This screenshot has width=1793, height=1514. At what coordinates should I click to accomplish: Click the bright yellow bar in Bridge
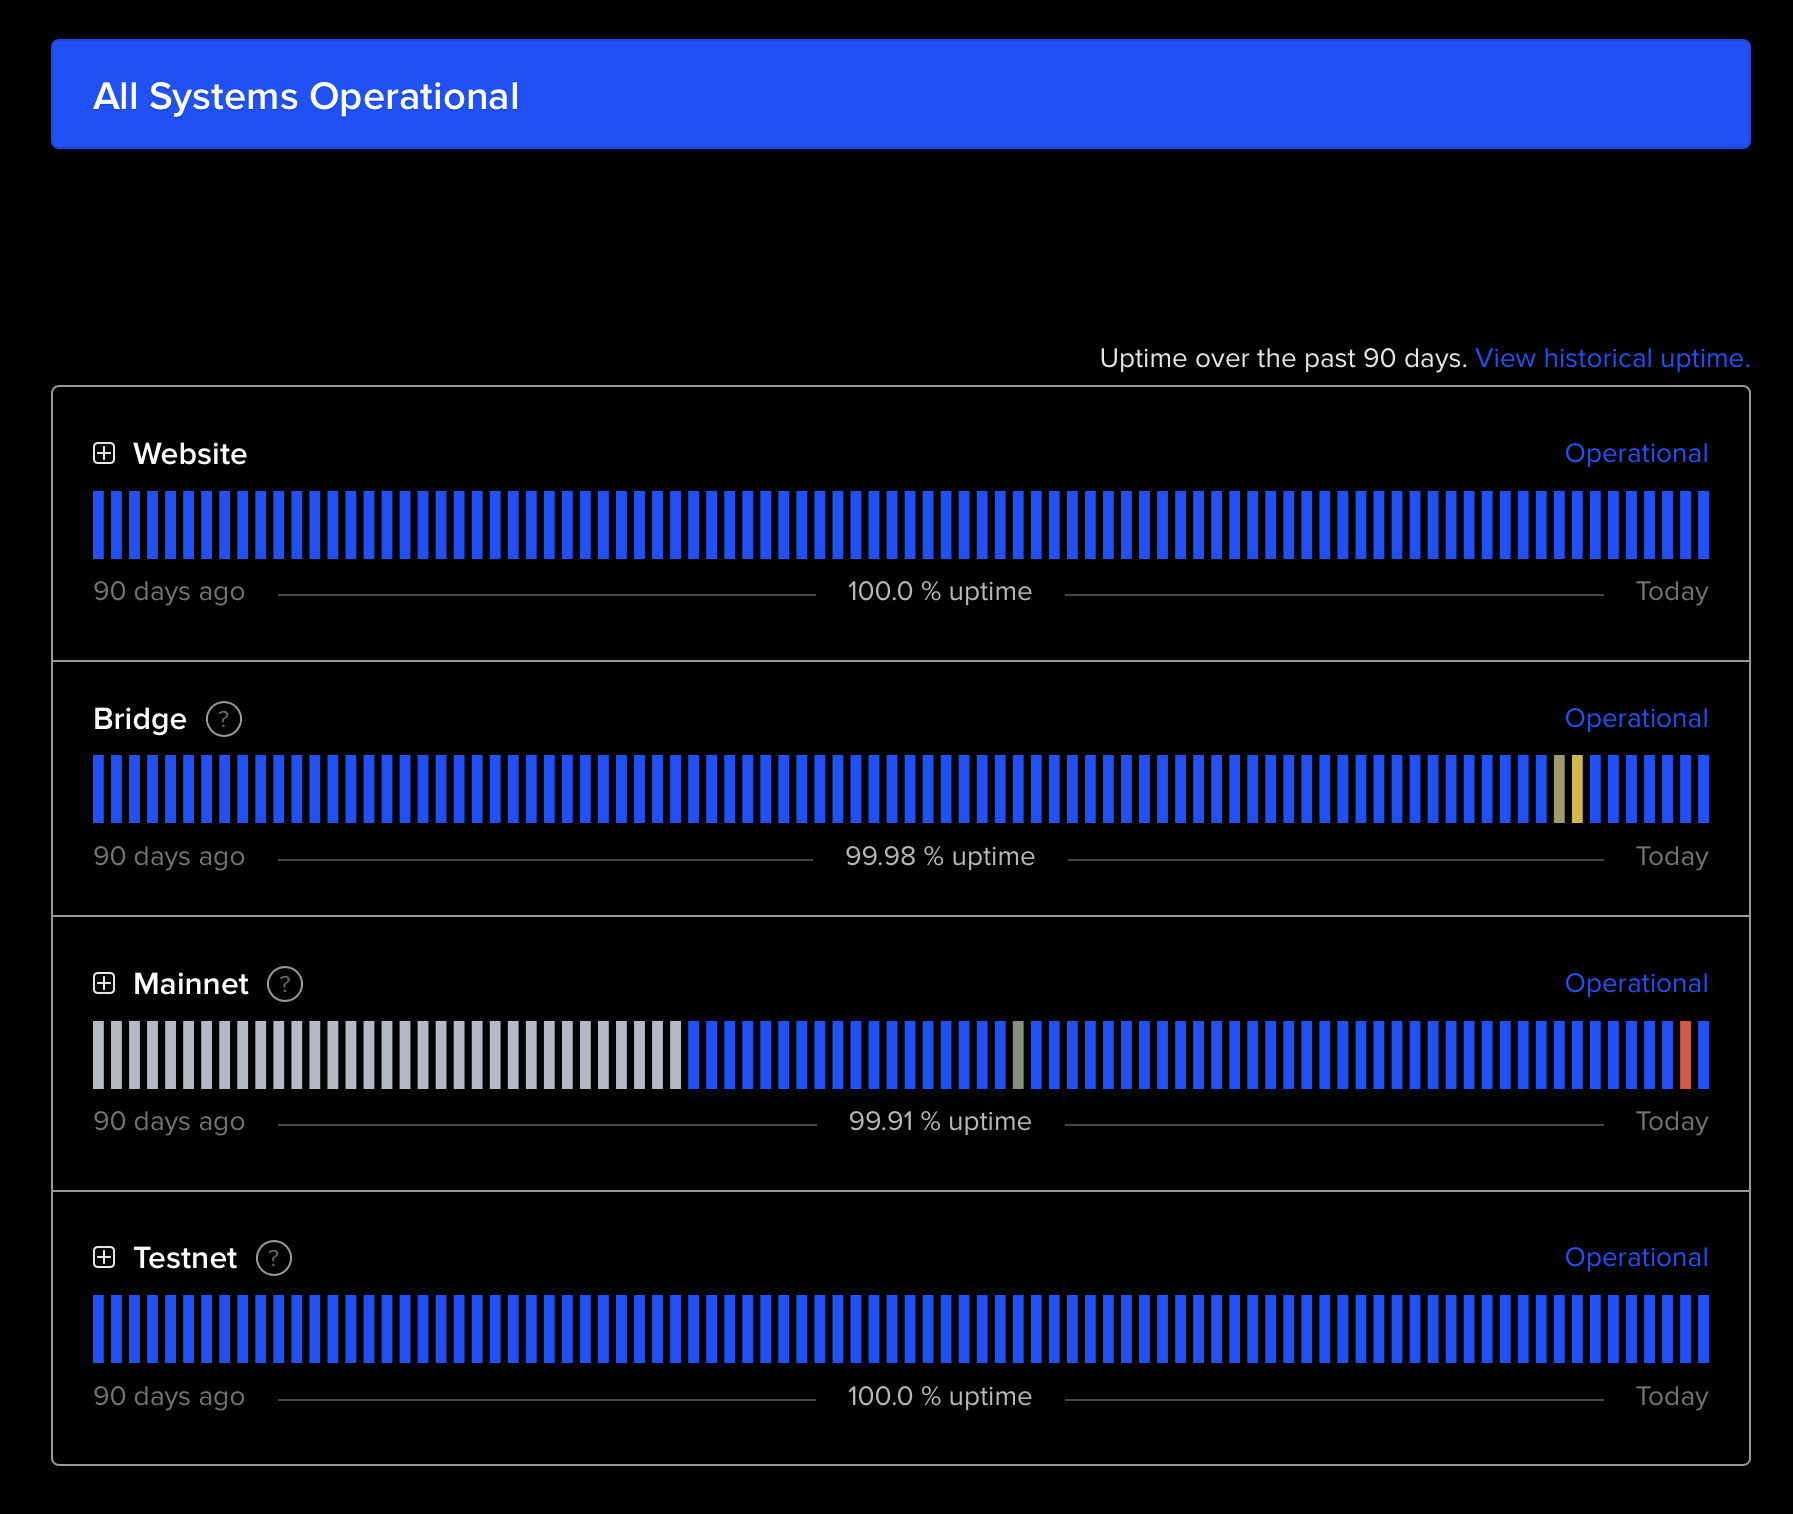(x=1577, y=790)
